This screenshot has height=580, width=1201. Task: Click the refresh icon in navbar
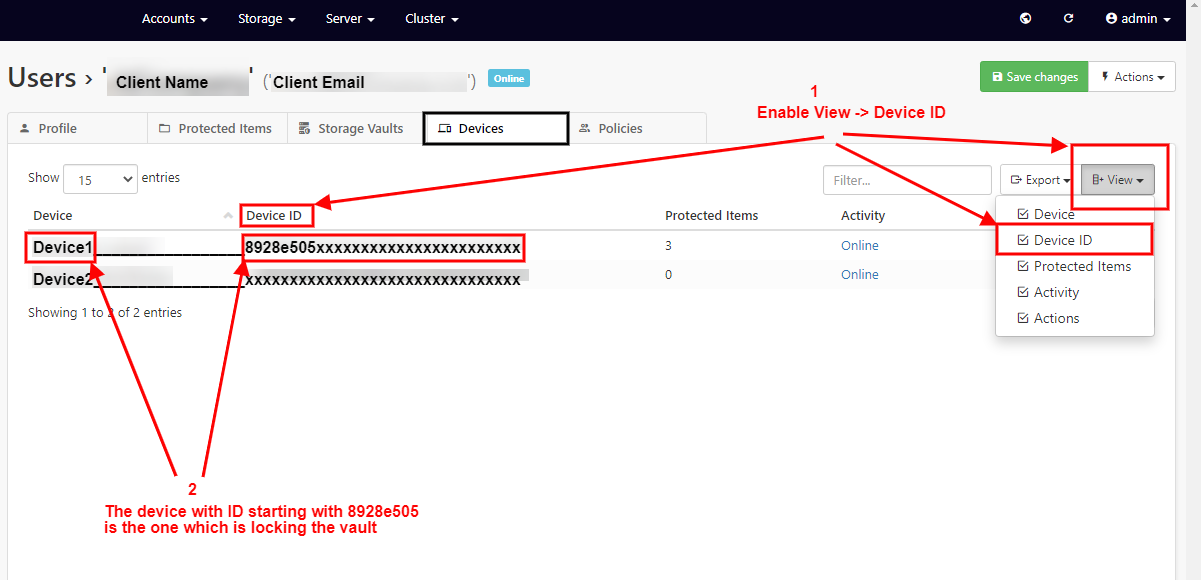(1068, 19)
